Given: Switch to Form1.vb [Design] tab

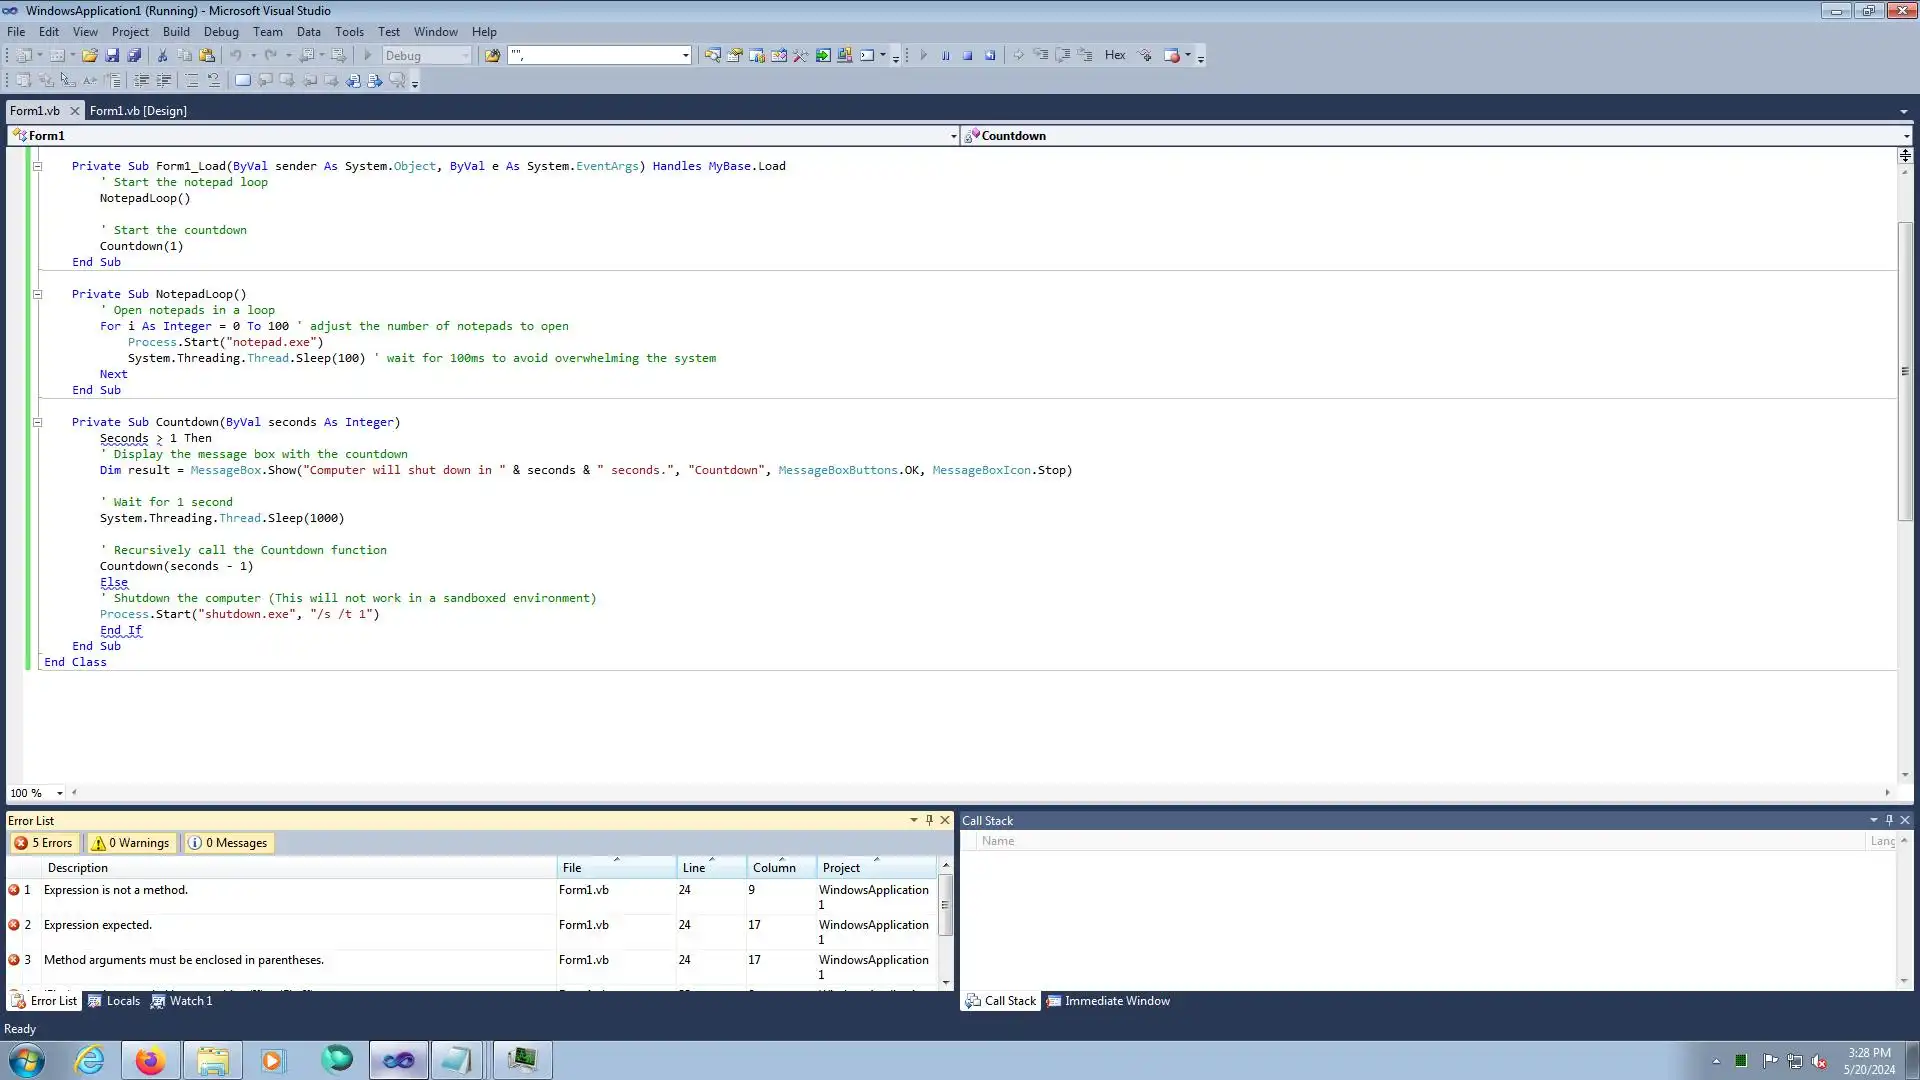Looking at the screenshot, I should point(138,111).
